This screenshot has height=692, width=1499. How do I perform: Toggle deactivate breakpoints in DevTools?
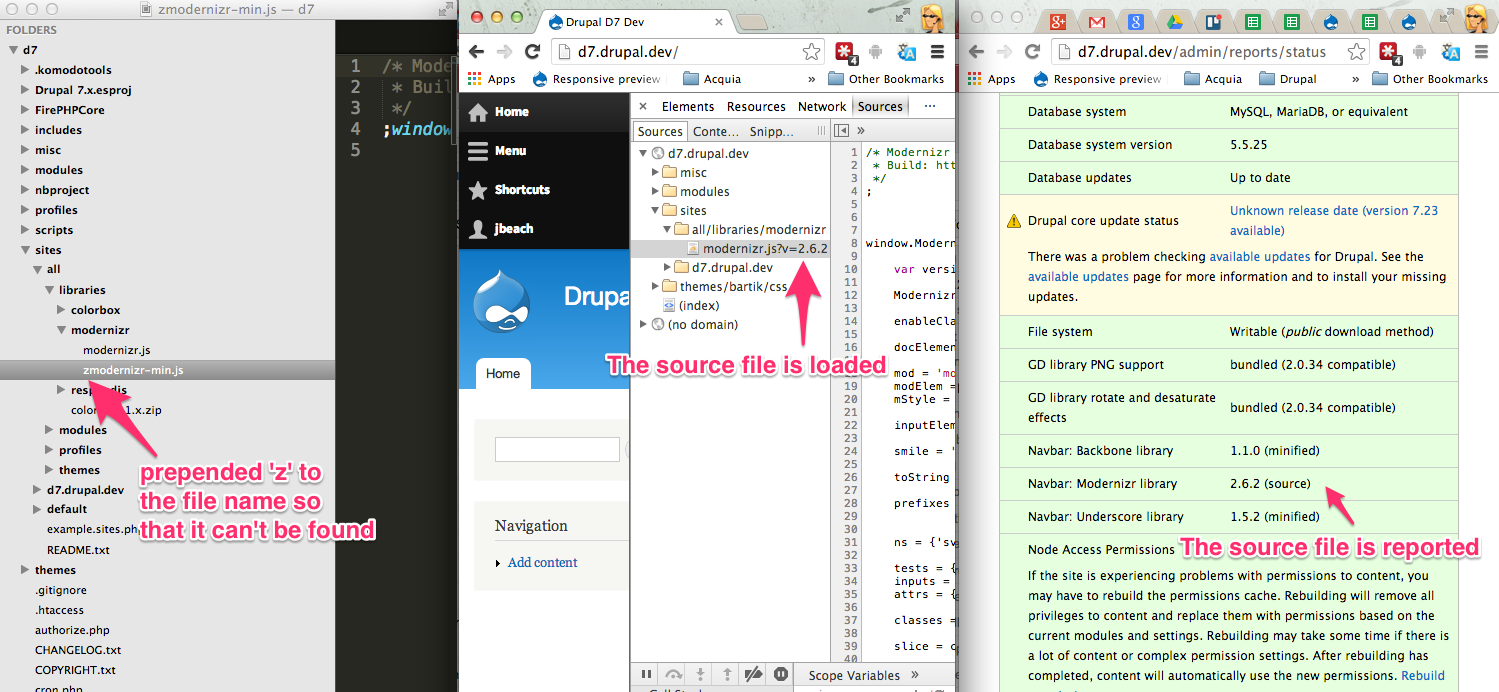pyautogui.click(x=754, y=675)
